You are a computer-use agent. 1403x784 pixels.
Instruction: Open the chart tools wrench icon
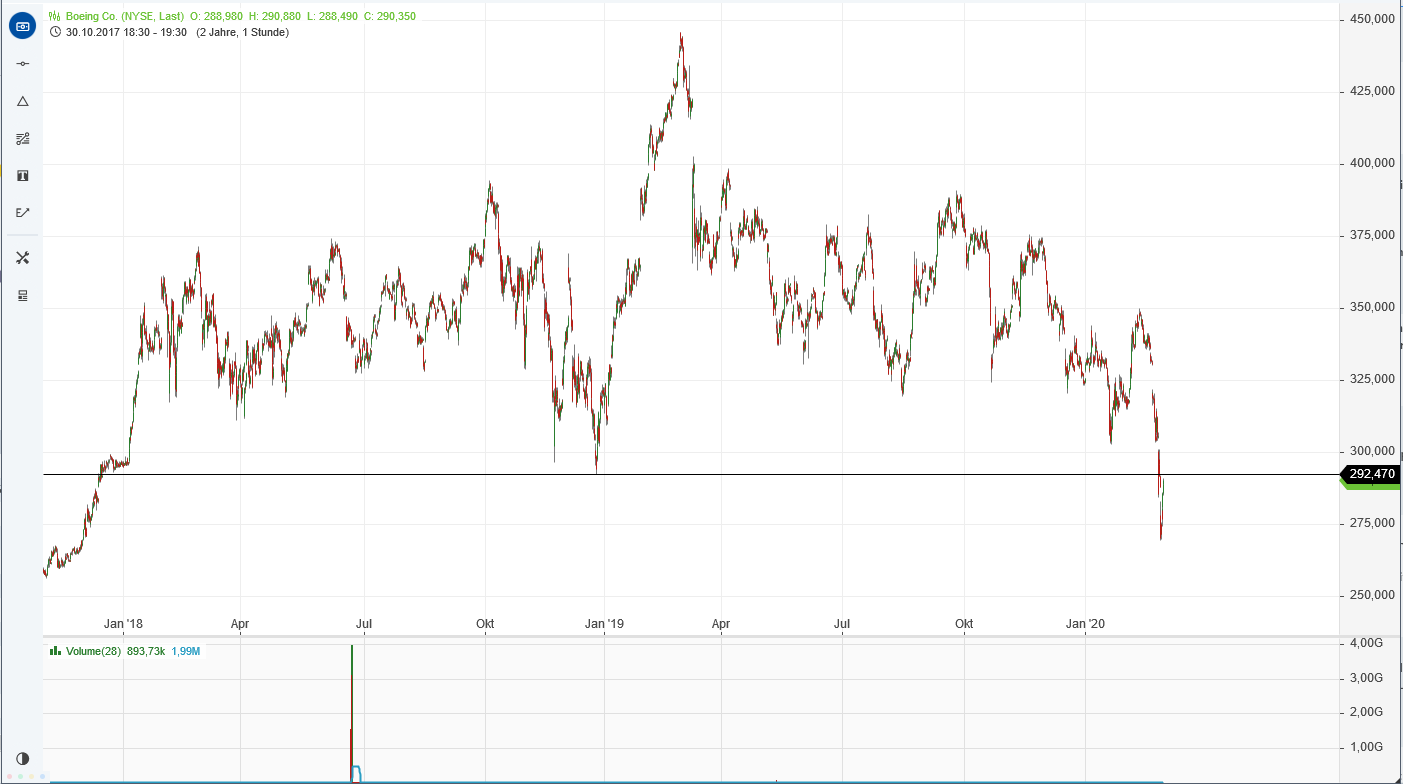coord(22,257)
